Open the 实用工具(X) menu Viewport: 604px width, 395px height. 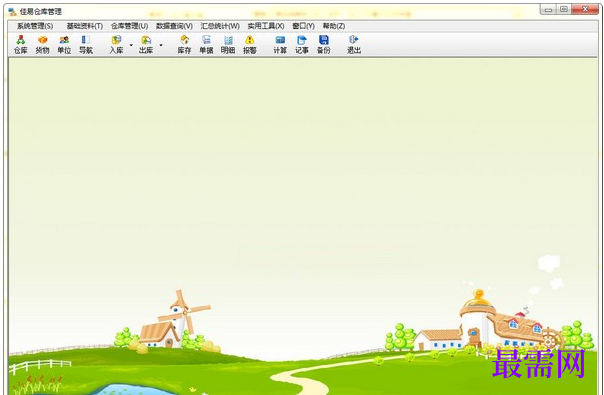pyautogui.click(x=266, y=26)
